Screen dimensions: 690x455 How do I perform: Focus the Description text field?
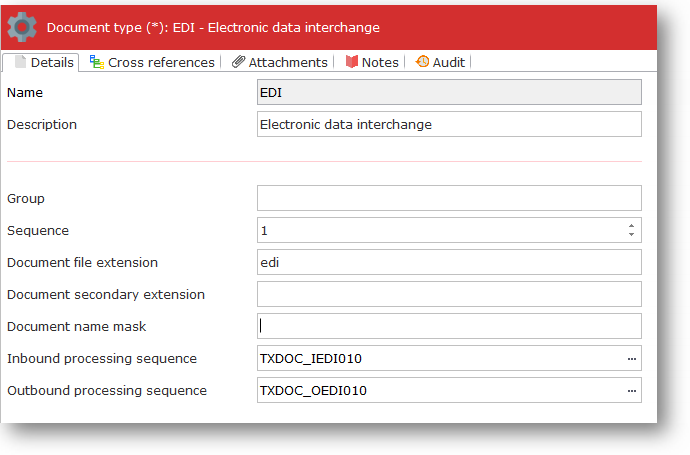point(448,124)
